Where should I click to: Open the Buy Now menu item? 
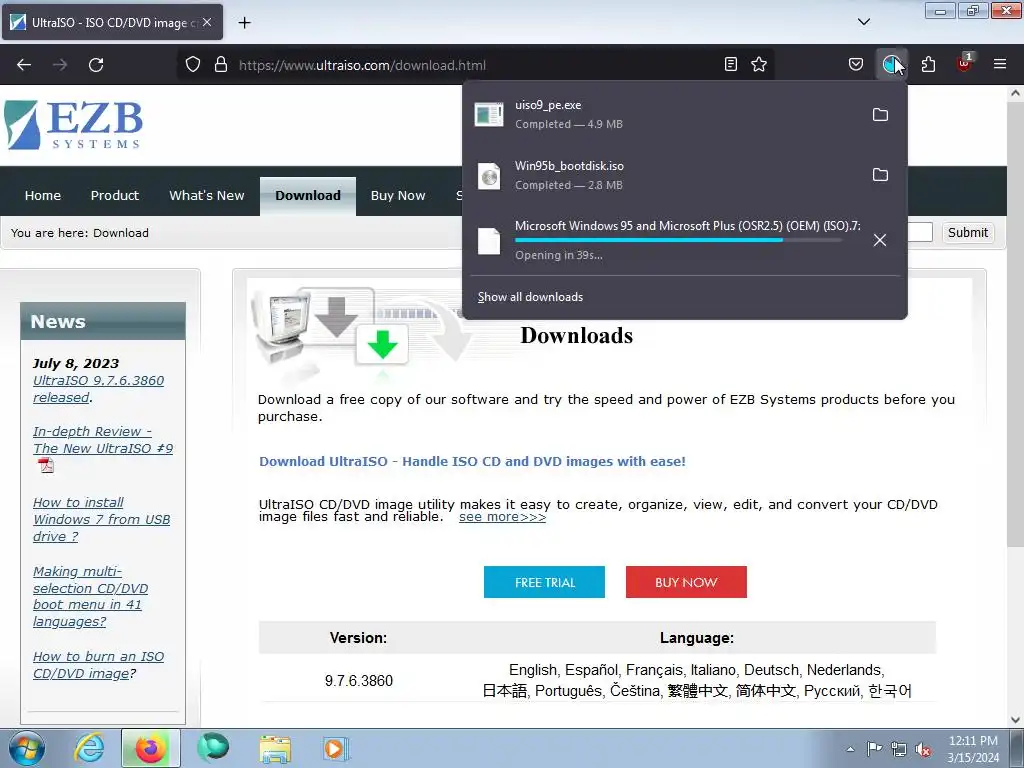tap(398, 195)
